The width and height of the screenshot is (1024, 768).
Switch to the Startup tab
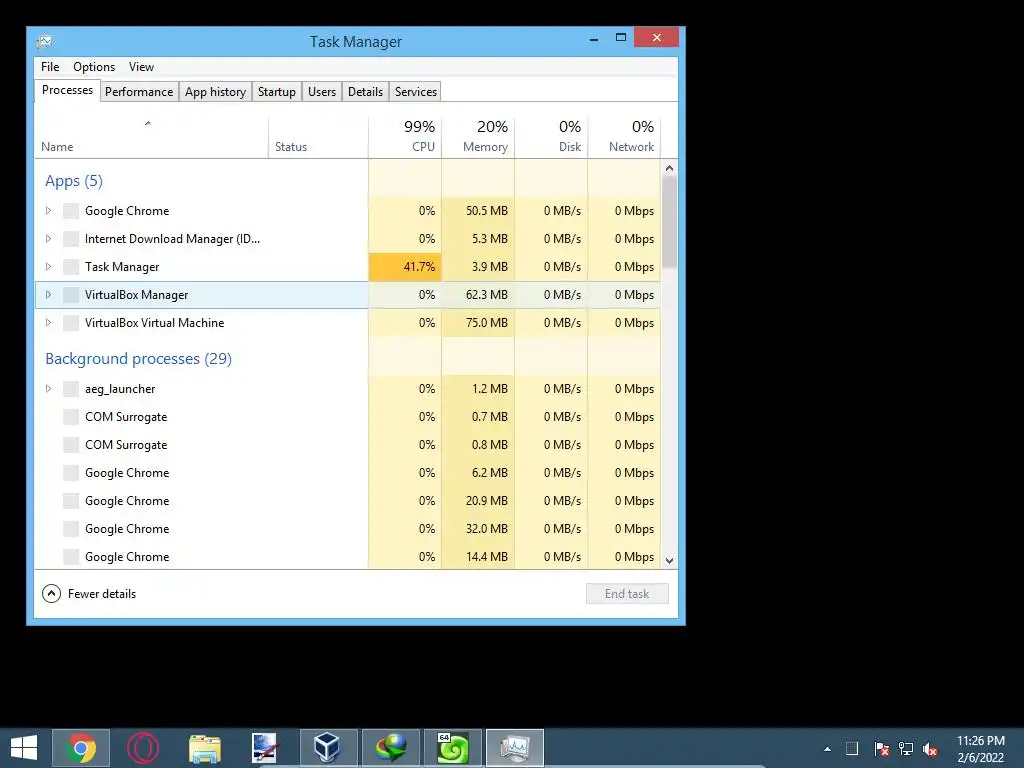click(x=277, y=91)
